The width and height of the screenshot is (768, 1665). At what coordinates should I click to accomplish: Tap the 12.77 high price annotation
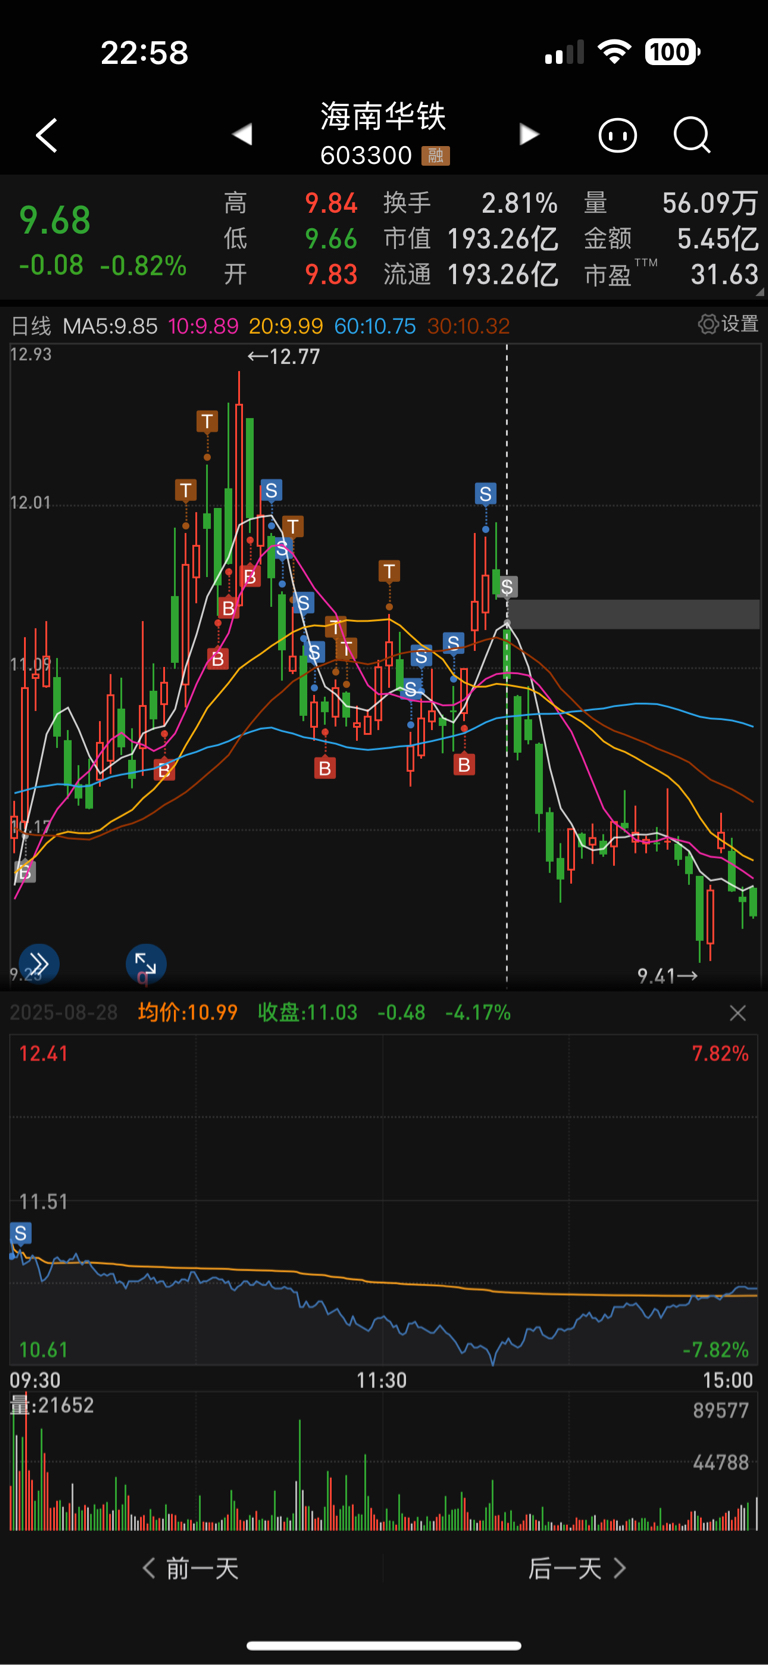click(x=284, y=357)
